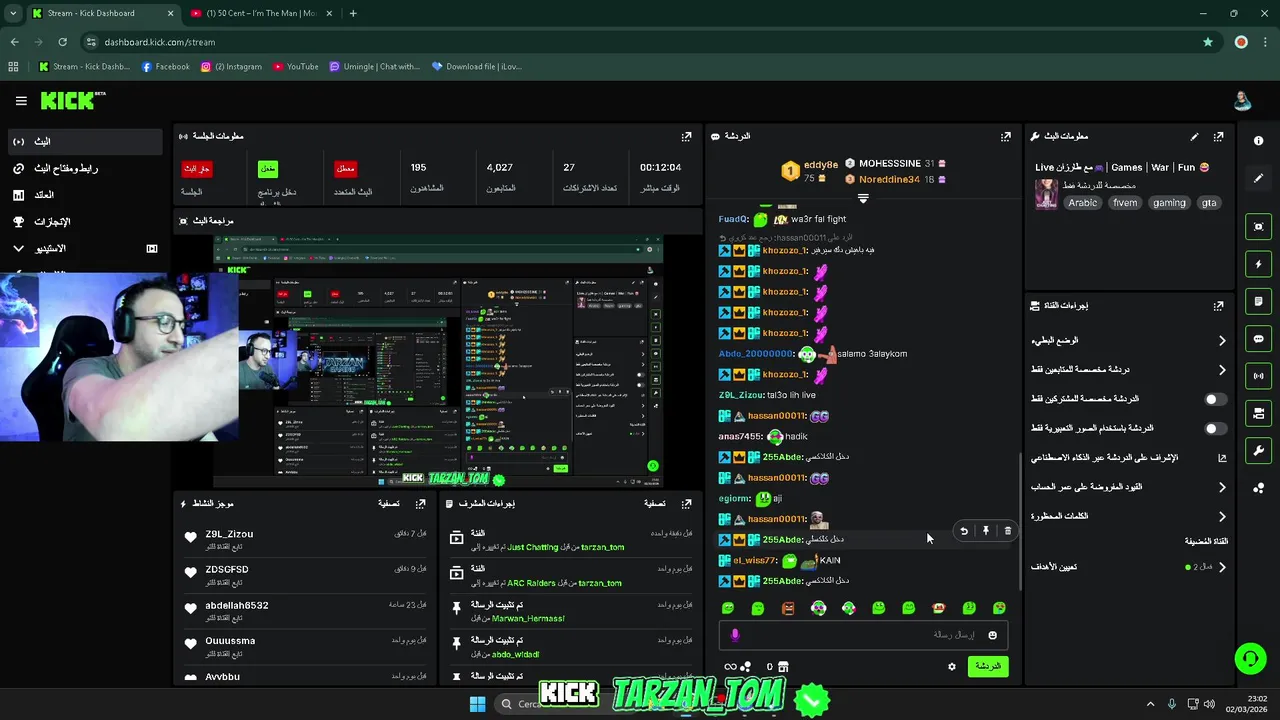
Task: Toggle the broadcast signal widget on right rail
Action: 1259,376
